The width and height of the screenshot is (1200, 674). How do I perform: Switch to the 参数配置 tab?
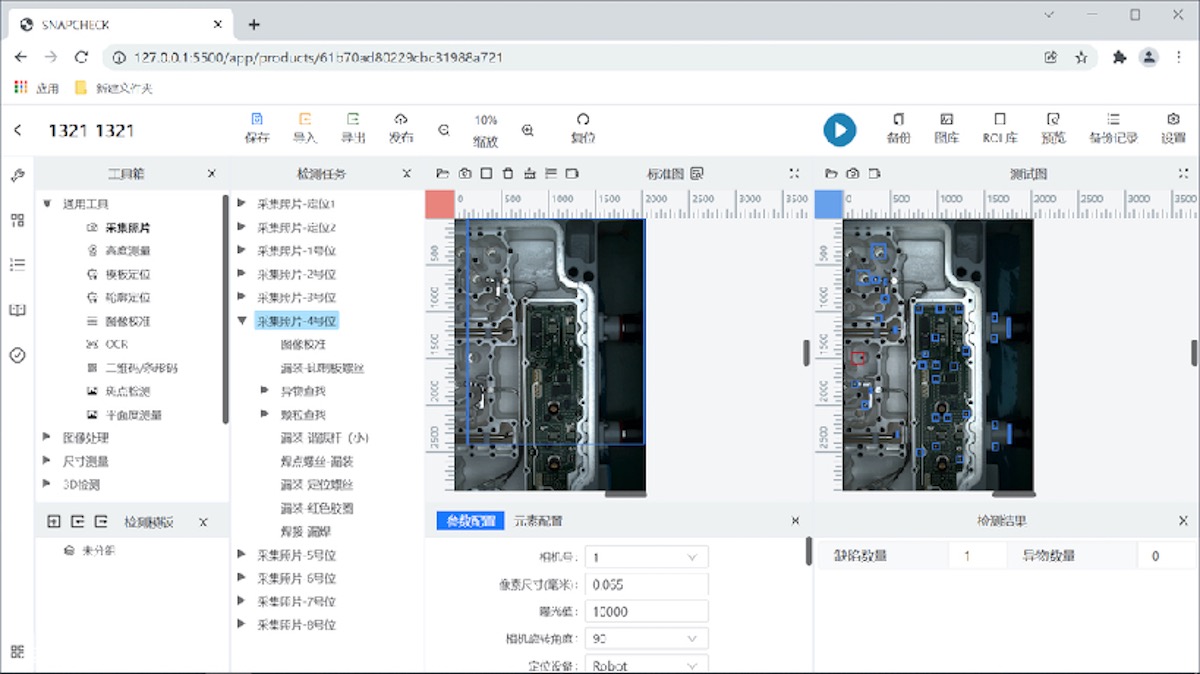pos(470,521)
